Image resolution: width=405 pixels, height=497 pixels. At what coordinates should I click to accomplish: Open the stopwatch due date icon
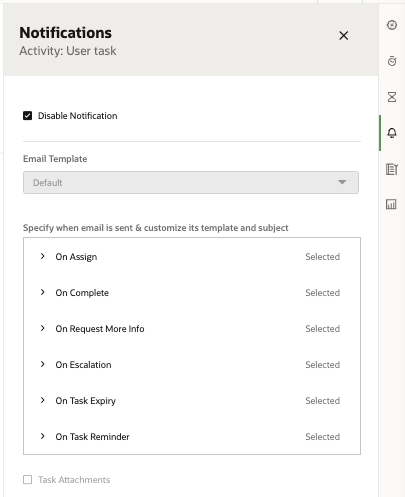click(392, 61)
